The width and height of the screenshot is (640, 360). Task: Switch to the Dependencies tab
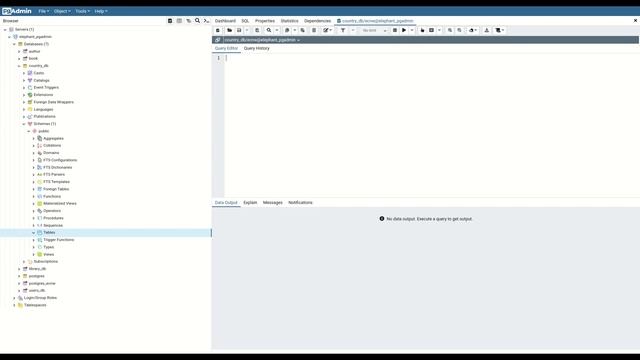[318, 21]
